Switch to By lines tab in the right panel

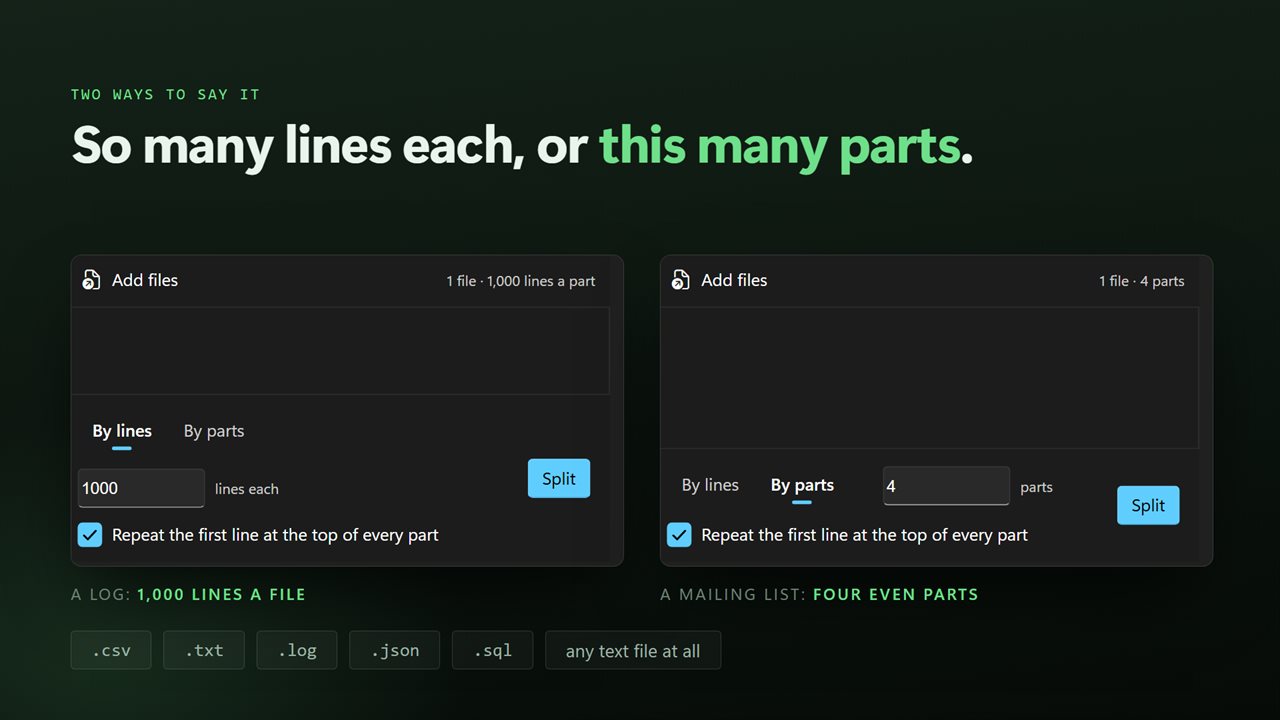click(x=710, y=485)
